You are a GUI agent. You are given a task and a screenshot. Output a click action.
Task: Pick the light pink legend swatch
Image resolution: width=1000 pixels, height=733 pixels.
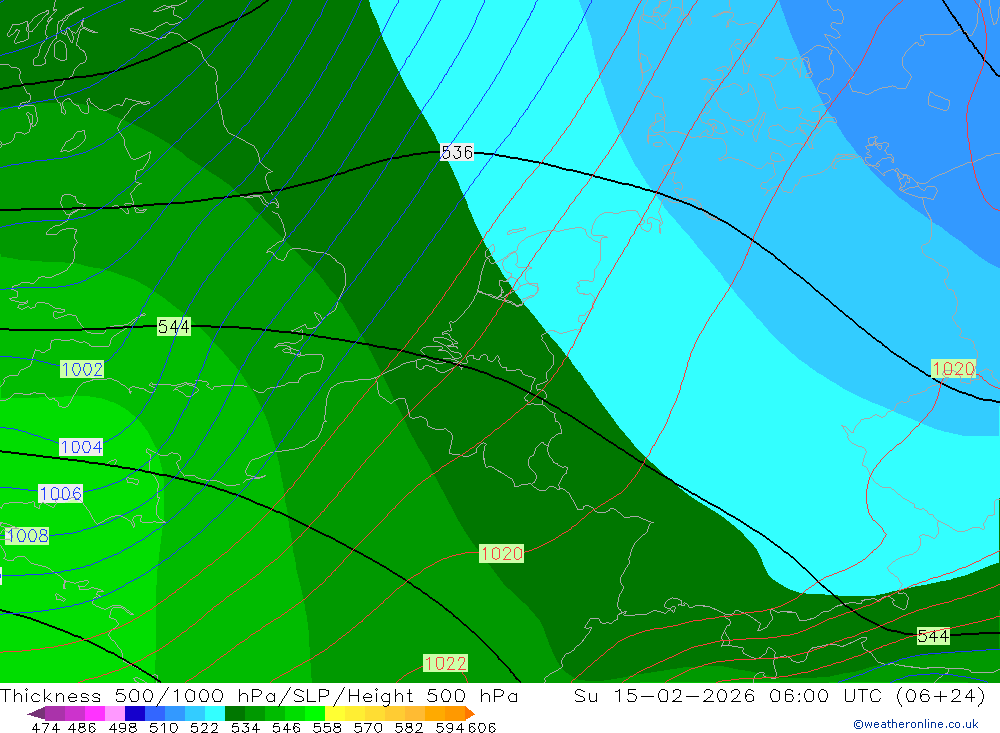coord(113,713)
